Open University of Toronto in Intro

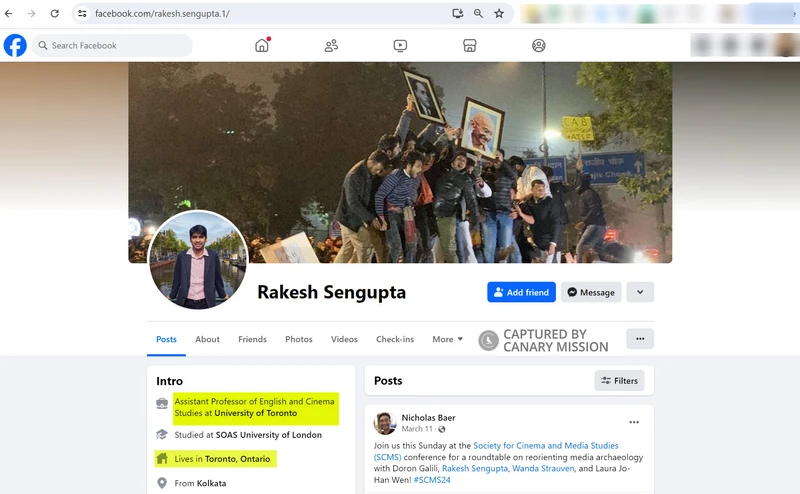[x=256, y=413]
